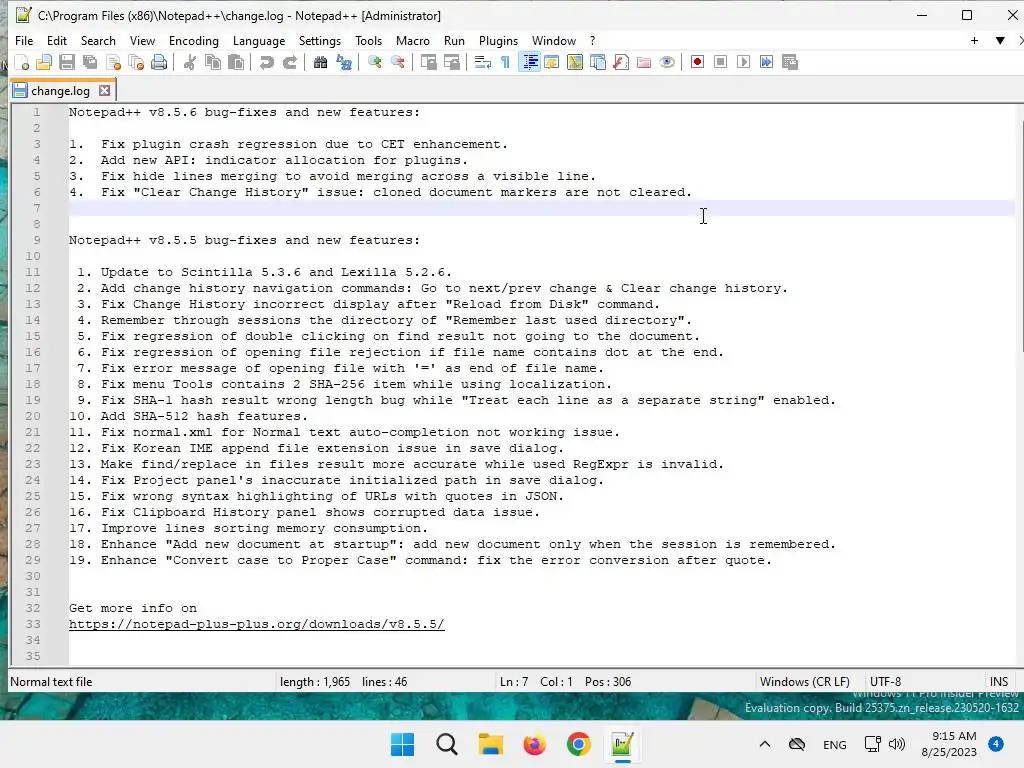This screenshot has height=768, width=1024.
Task: Click Normal text file status label
Action: coord(51,682)
